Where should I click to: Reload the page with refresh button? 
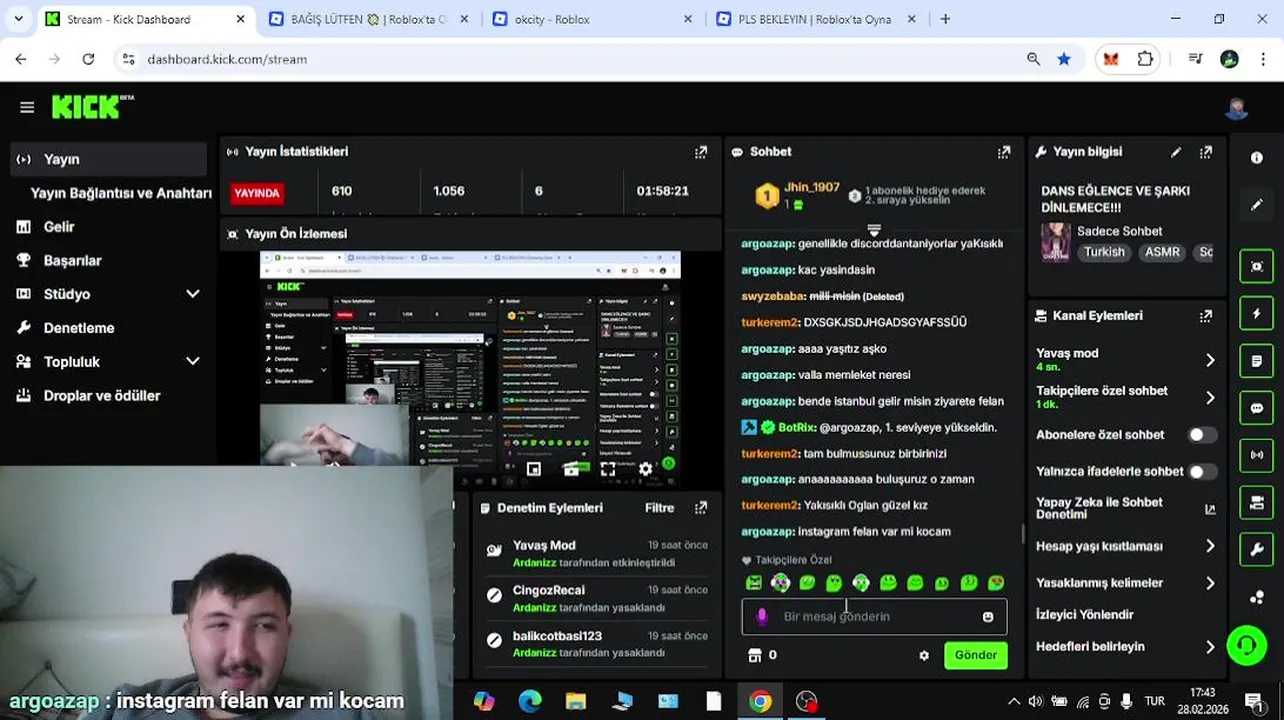pyautogui.click(x=88, y=59)
